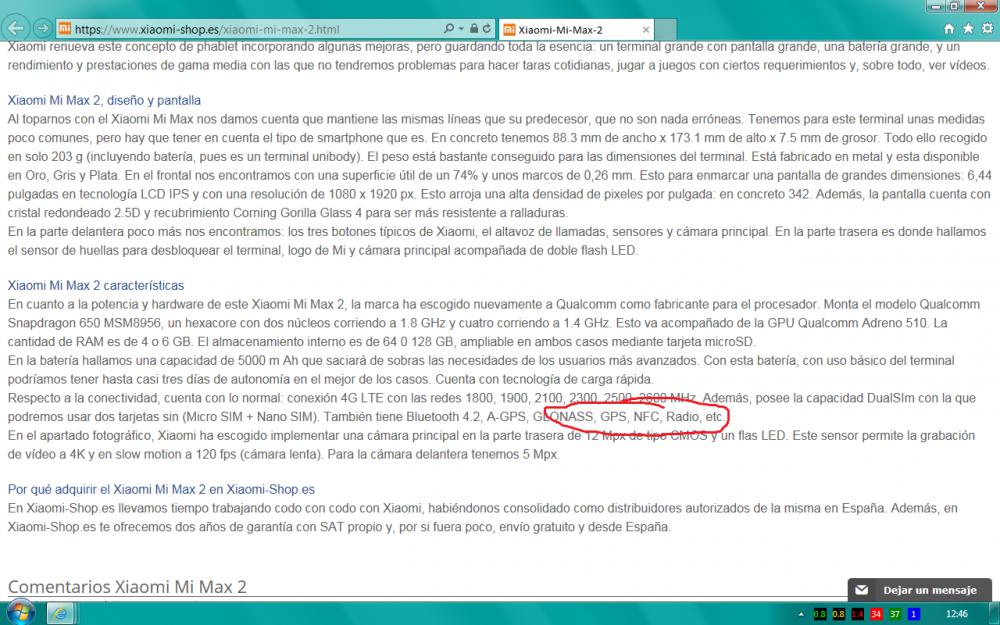The image size is (1000, 625).
Task: Click the blue 1 tray indicator
Action: [913, 614]
